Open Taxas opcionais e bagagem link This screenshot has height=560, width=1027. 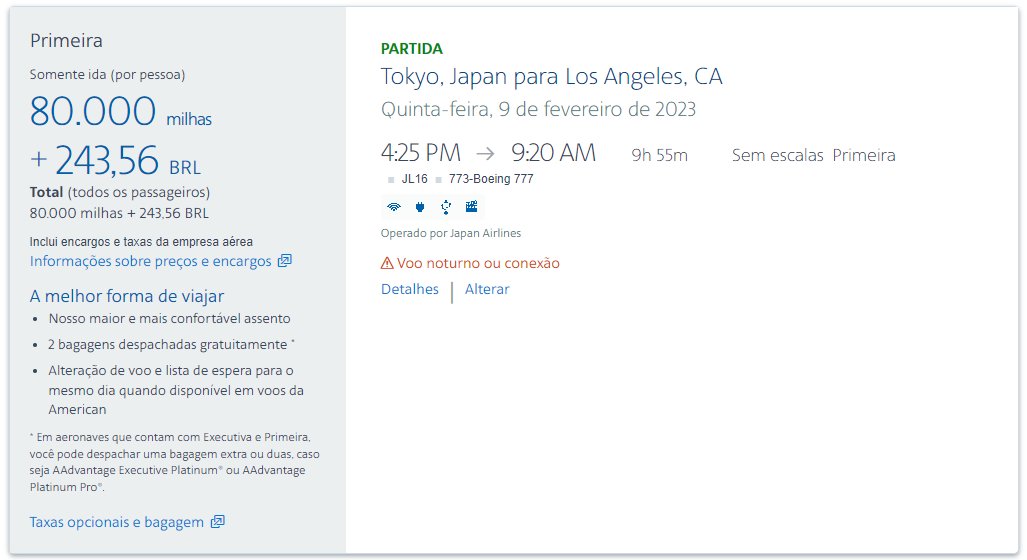point(117,522)
